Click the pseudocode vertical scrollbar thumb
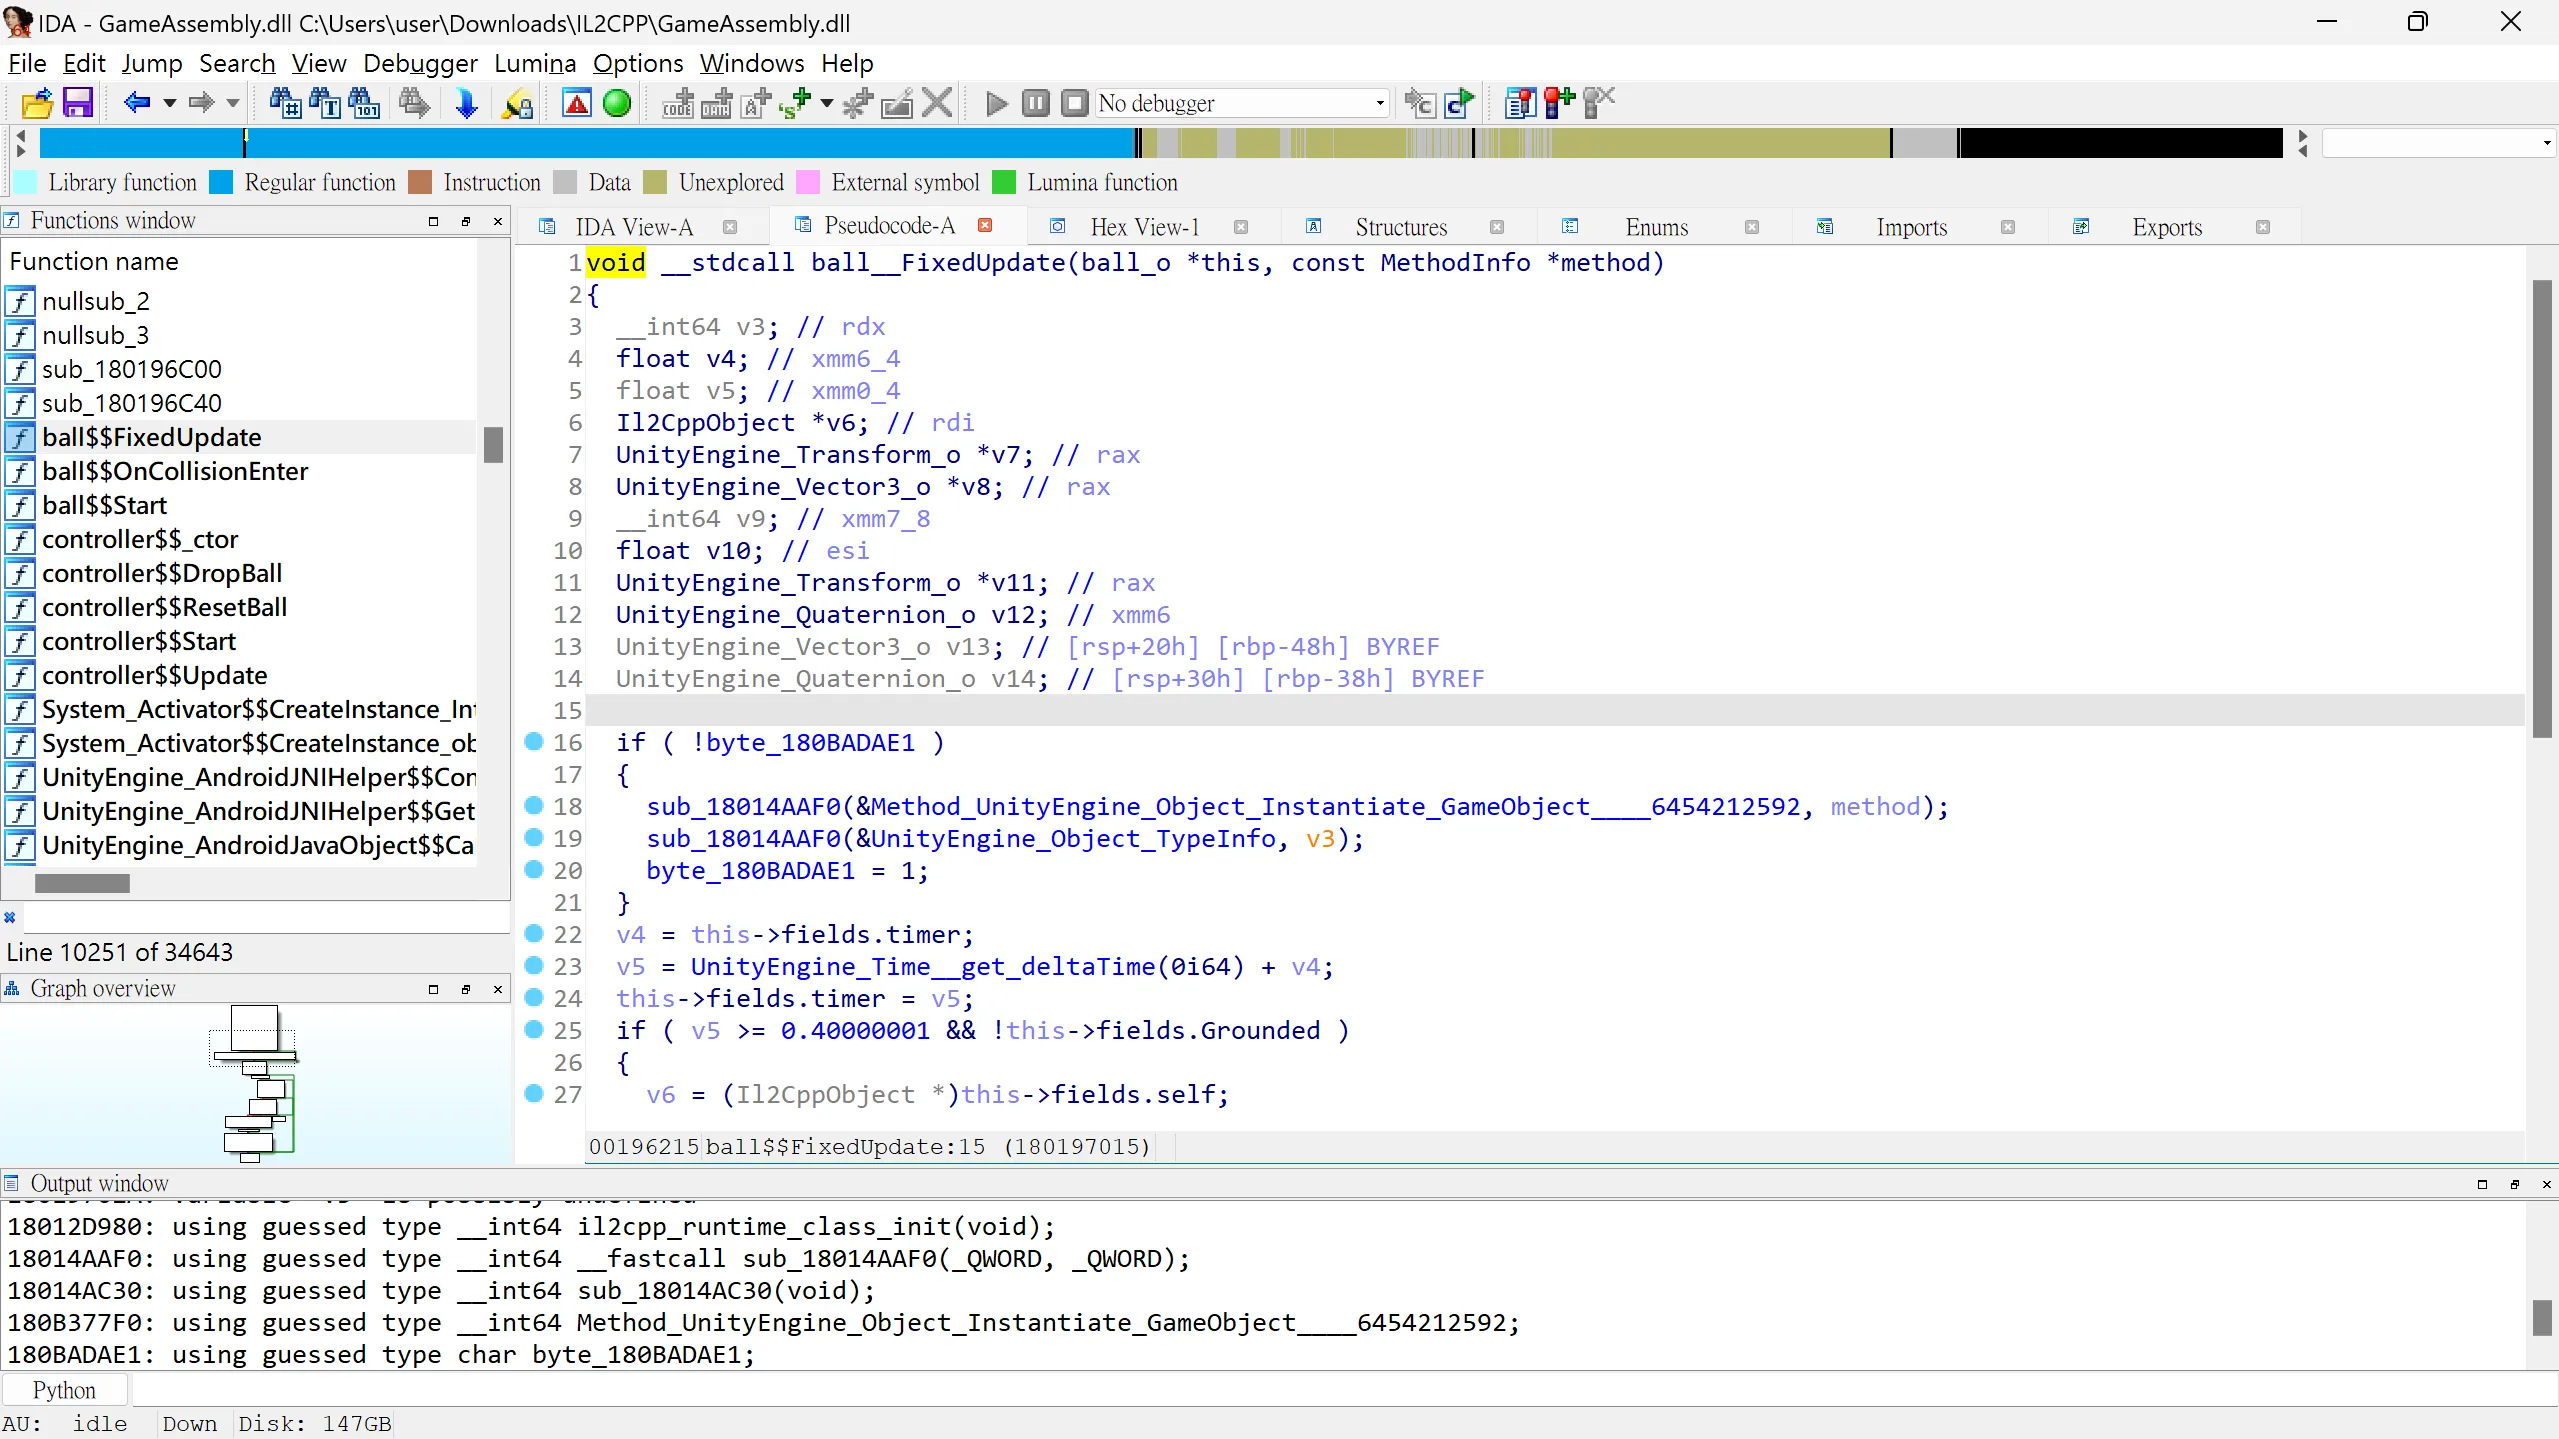Viewport: 2559px width, 1439px height. [x=2541, y=509]
